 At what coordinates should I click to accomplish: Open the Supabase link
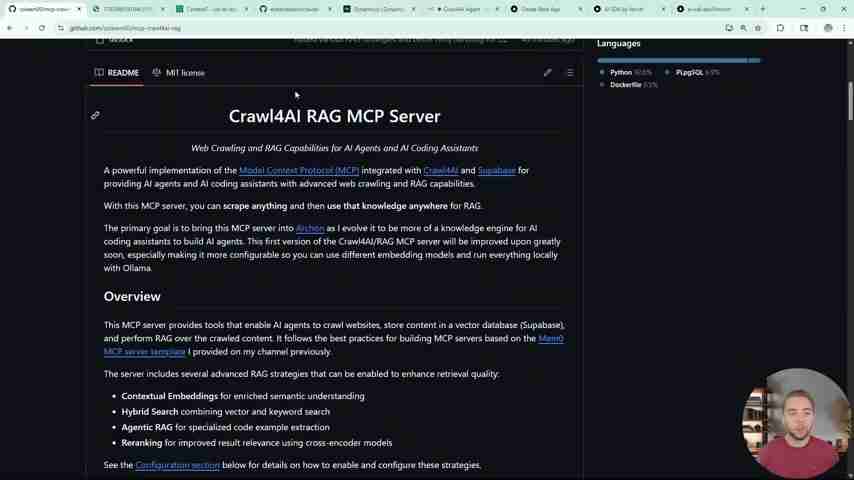tap(496, 171)
